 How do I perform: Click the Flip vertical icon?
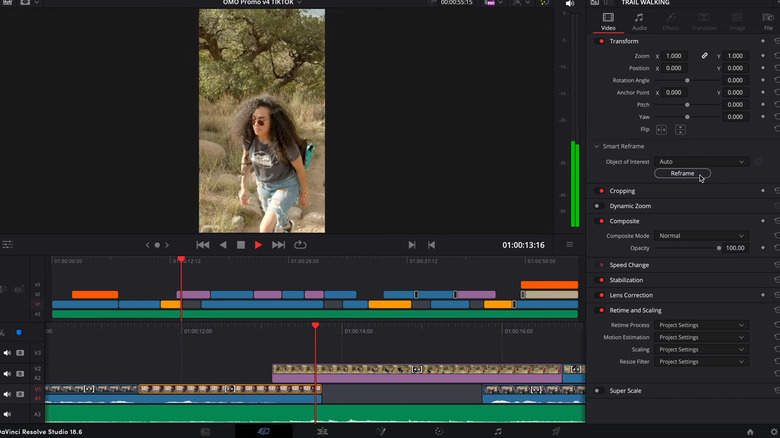[x=680, y=129]
